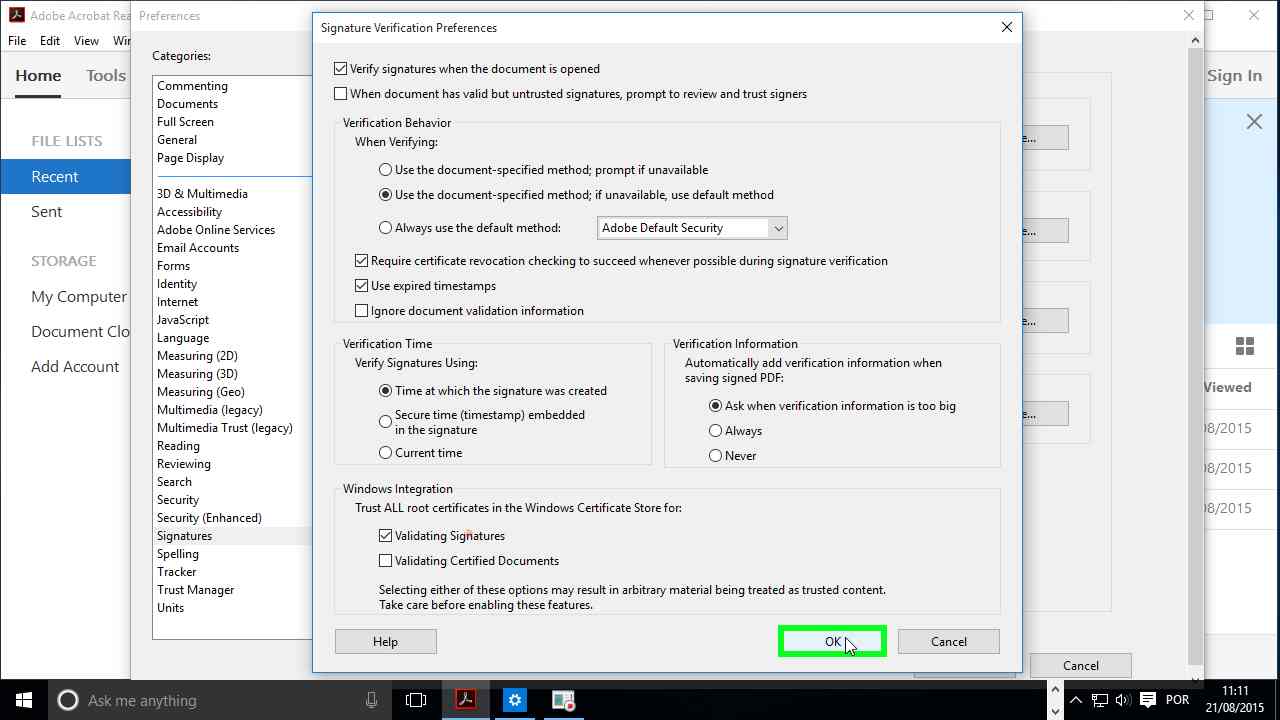
Task: Open Action Center notifications icon
Action: [1148, 700]
